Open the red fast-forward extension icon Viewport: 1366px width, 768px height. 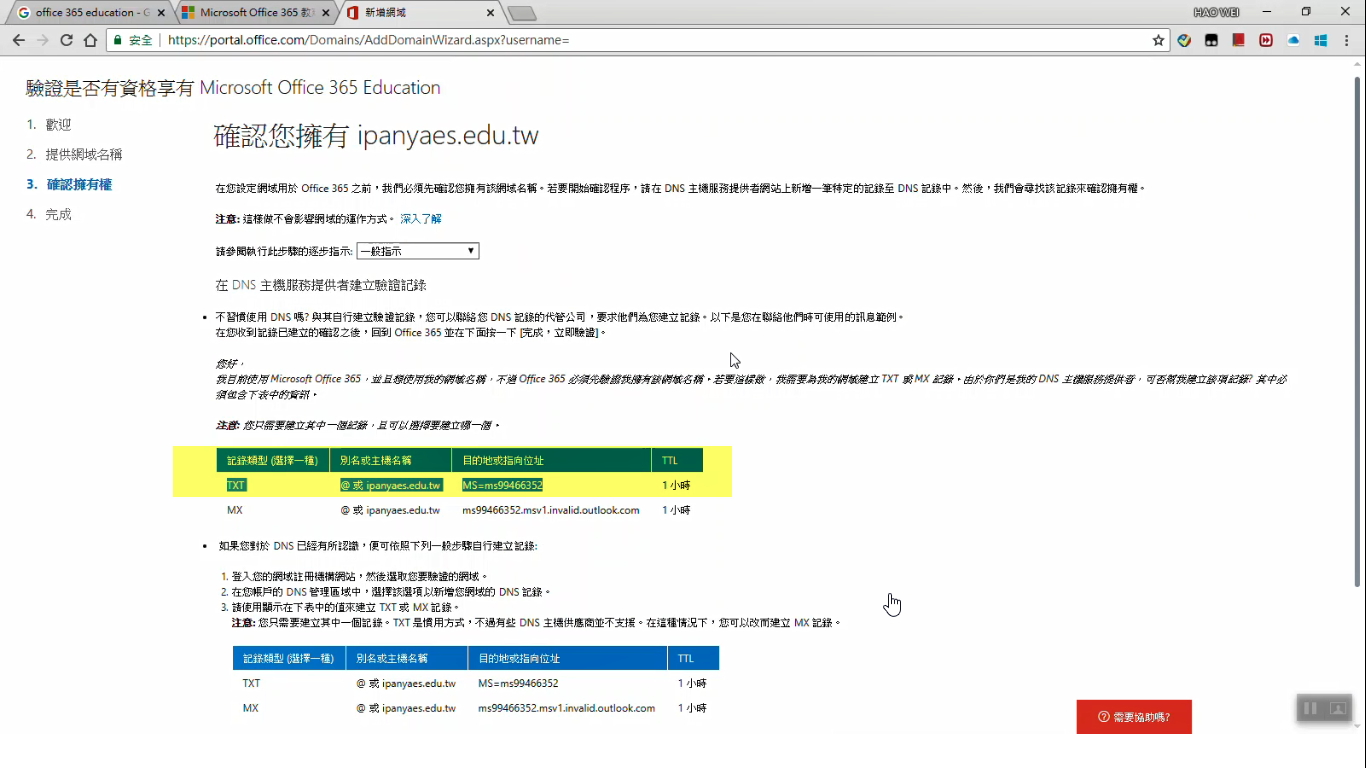(1266, 40)
